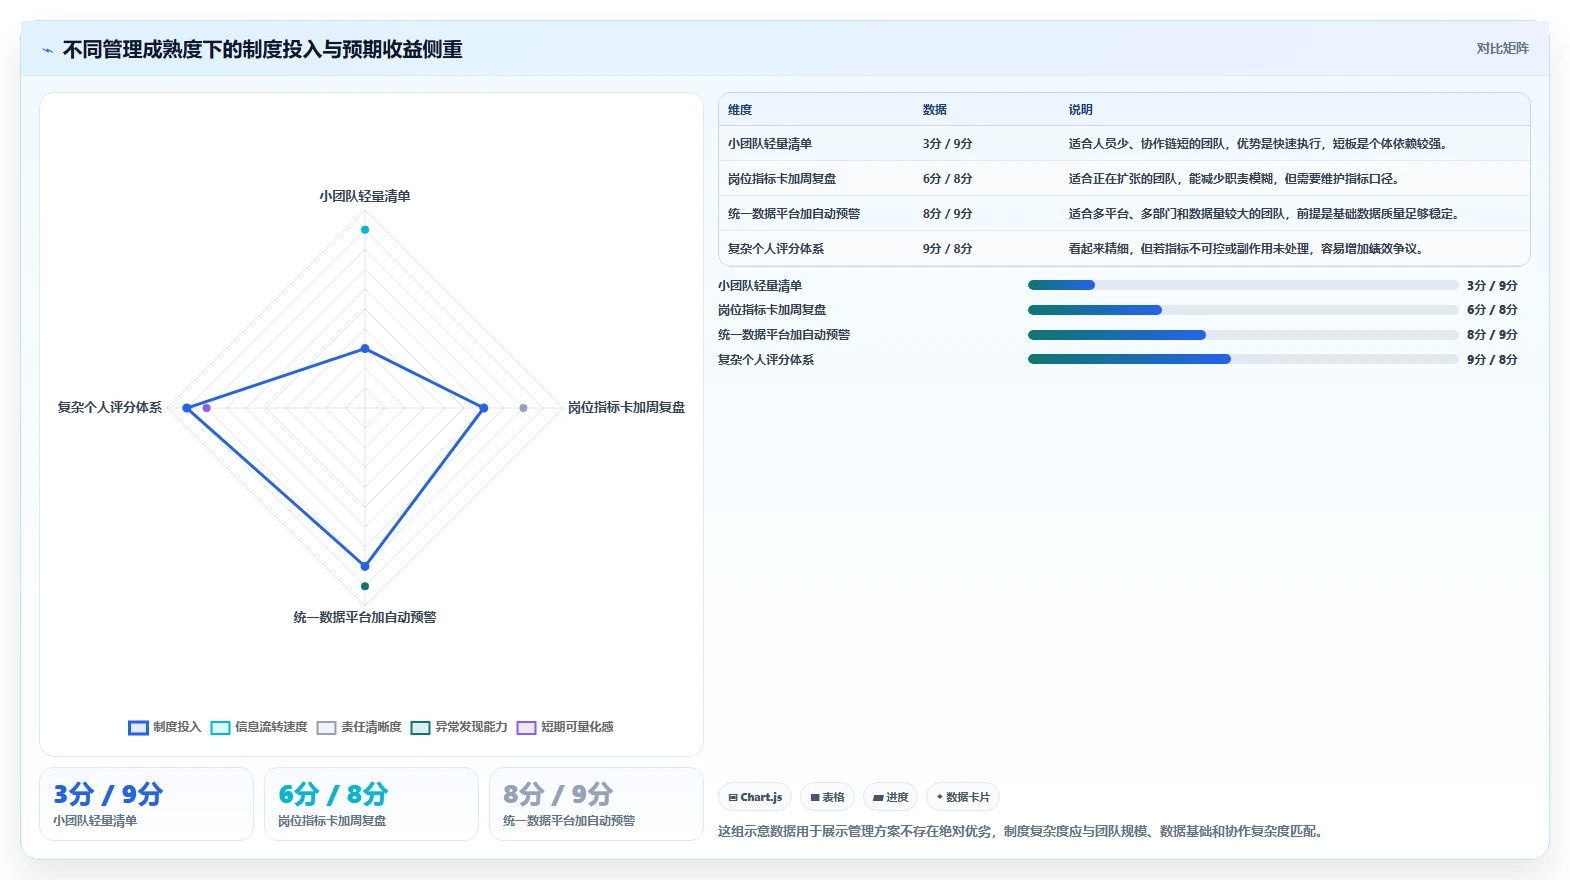The height and width of the screenshot is (880, 1570).
Task: Click the chart title 不同管理成熟度下的制度投入与预期收益侧重
Action: 263,50
